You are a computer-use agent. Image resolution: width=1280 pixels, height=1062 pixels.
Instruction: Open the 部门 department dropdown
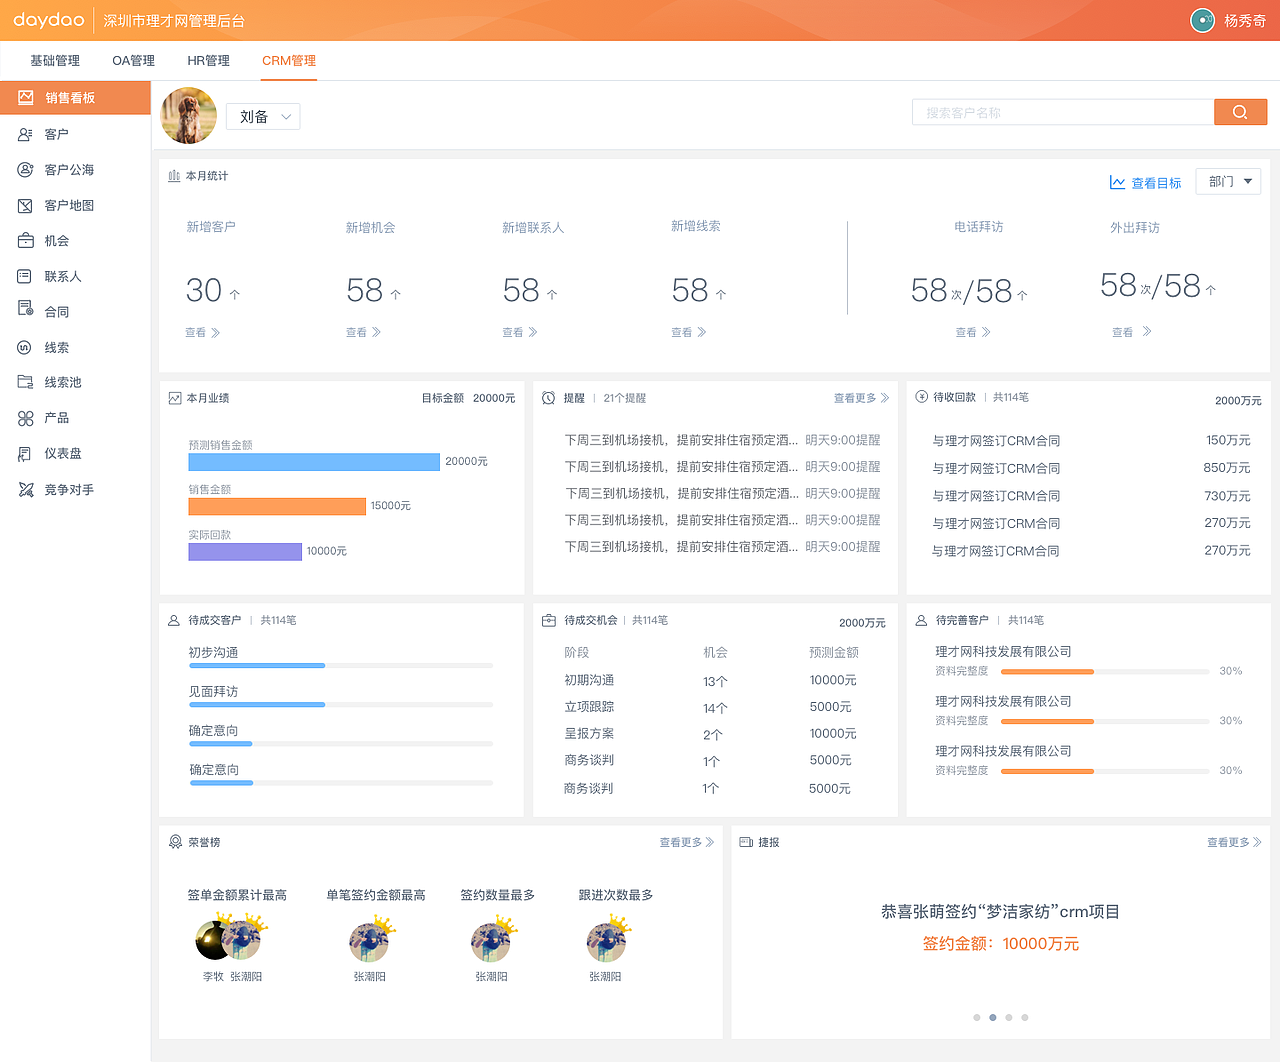pyautogui.click(x=1228, y=181)
